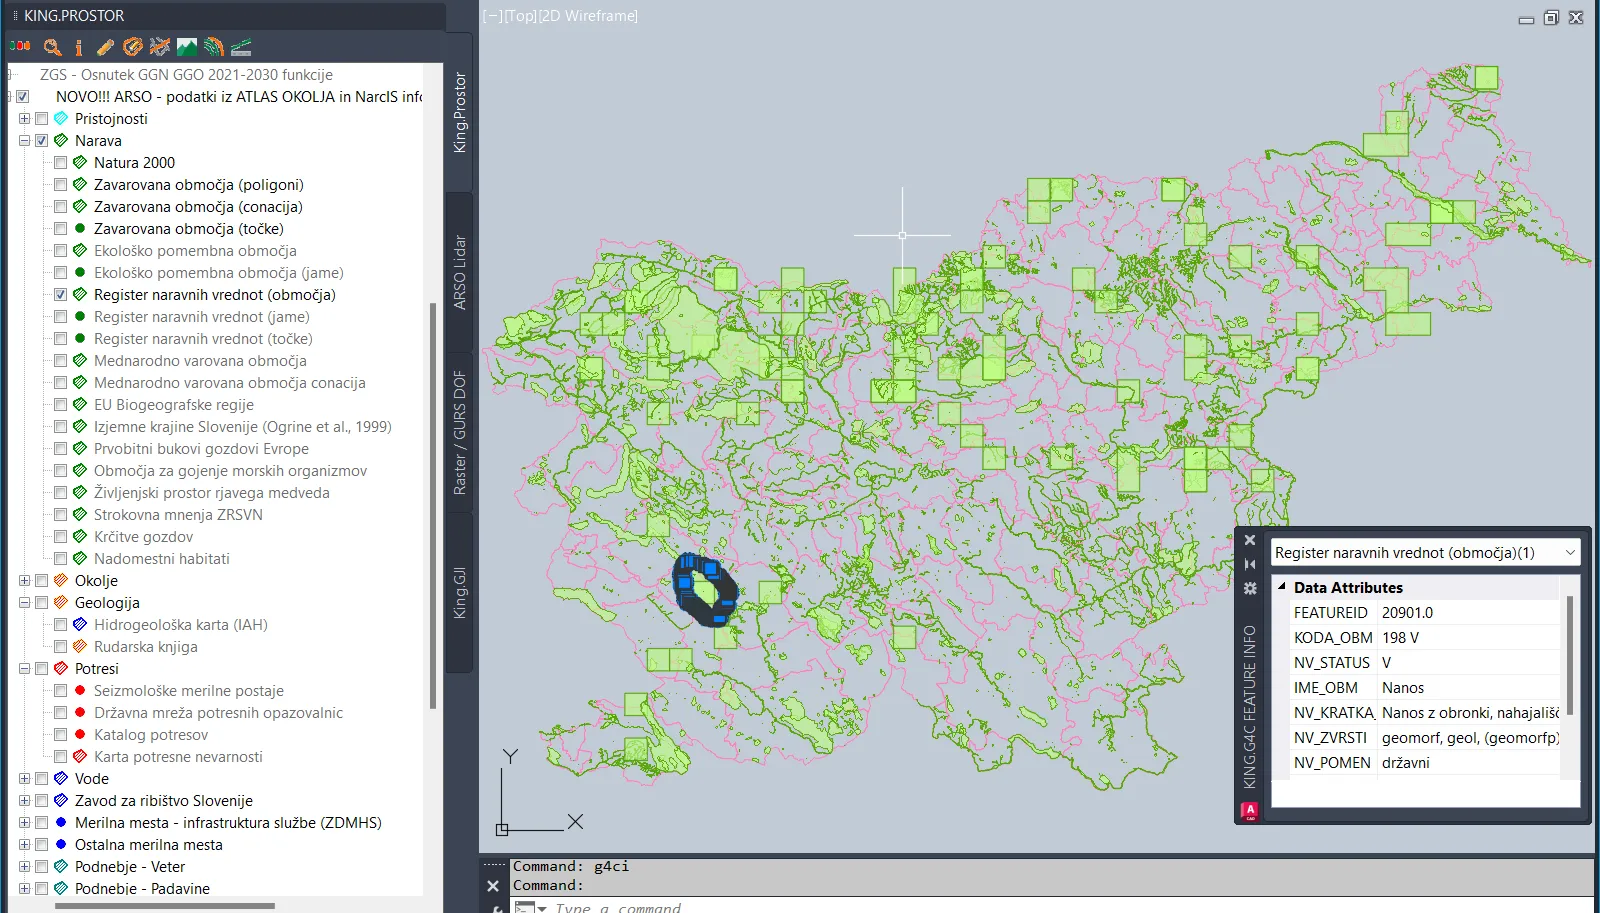Switch to the ARSO Lidar side tab
The width and height of the screenshot is (1600, 913).
(459, 272)
